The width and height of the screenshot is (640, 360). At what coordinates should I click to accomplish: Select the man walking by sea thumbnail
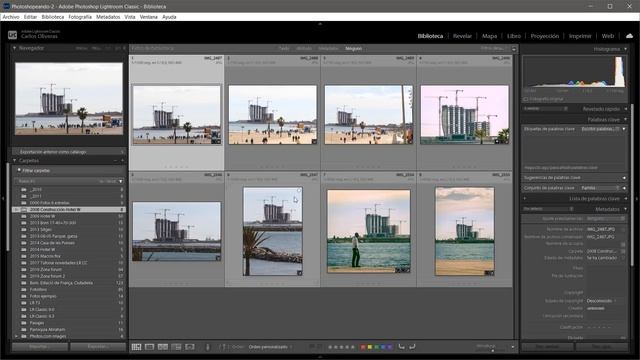(x=369, y=231)
